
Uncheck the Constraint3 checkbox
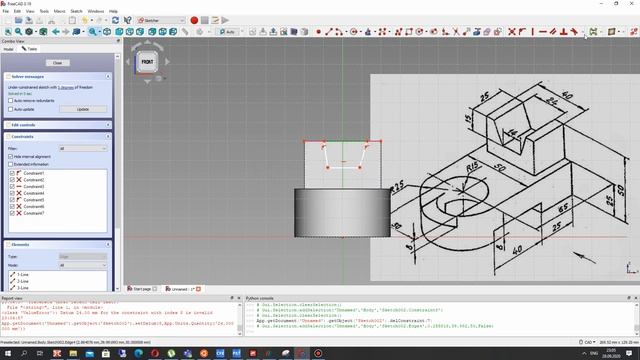click(x=12, y=187)
